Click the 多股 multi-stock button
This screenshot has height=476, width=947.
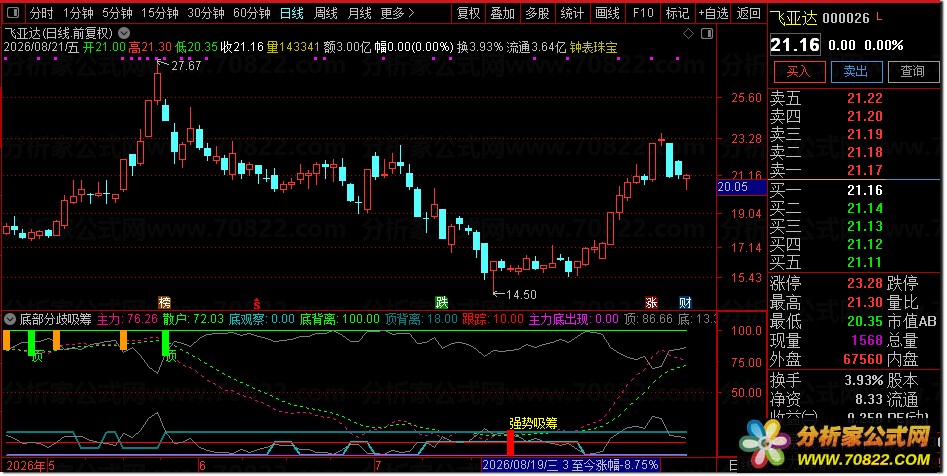click(537, 13)
